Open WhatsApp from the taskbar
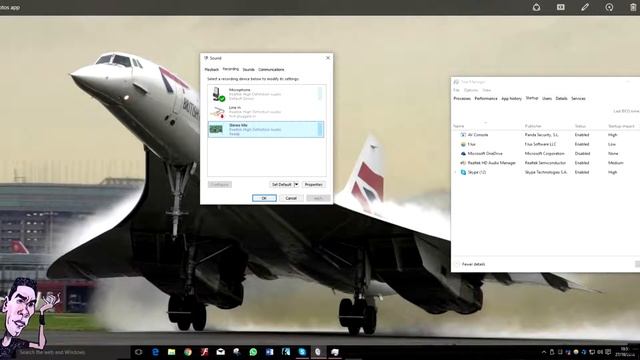Viewport: 640px width, 360px height. tap(253, 352)
